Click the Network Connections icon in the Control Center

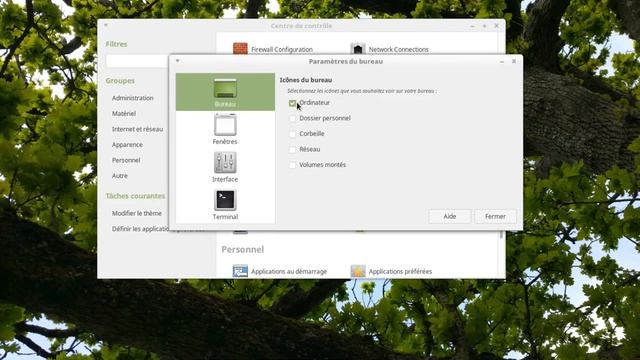tap(358, 49)
